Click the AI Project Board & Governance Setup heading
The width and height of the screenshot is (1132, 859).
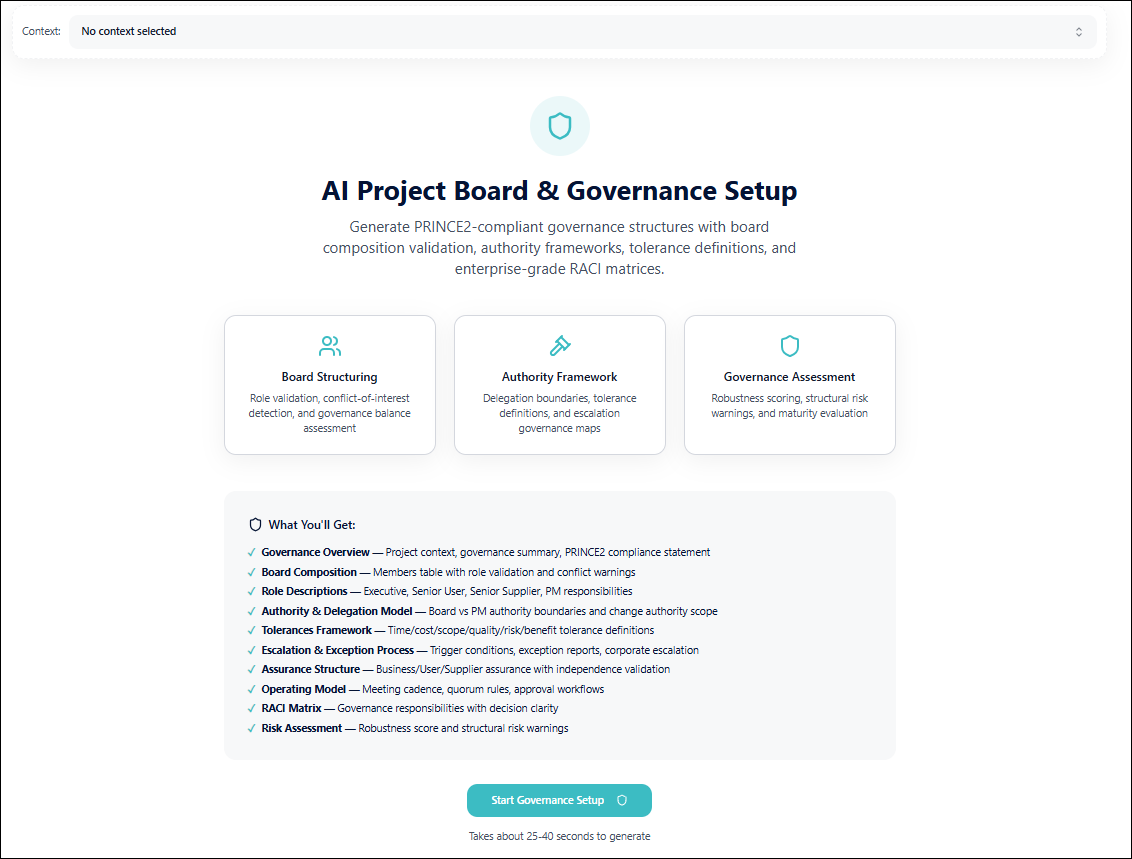[560, 191]
